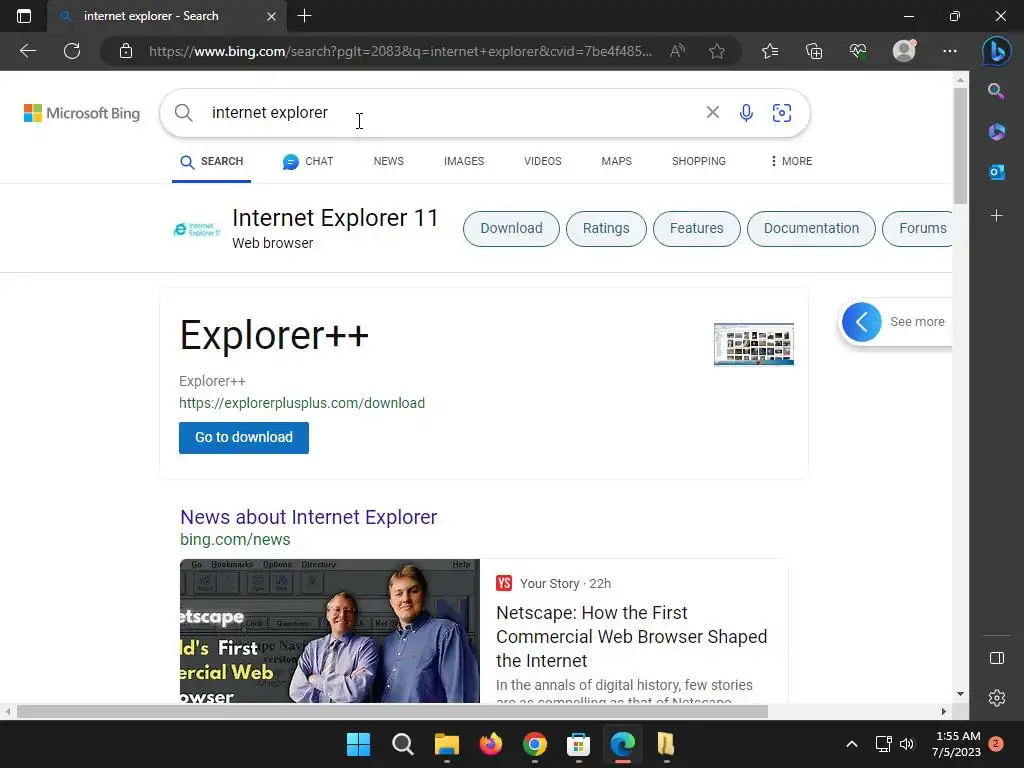Open visual search camera icon

[x=782, y=113]
